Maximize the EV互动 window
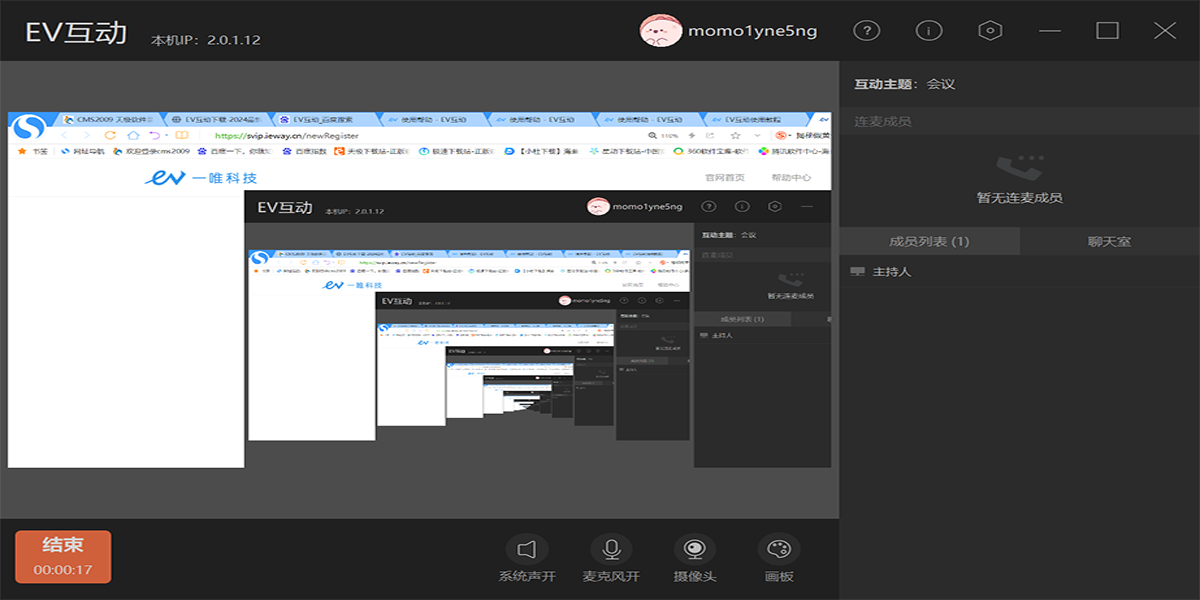Viewport: 1200px width, 600px height. click(x=1107, y=31)
